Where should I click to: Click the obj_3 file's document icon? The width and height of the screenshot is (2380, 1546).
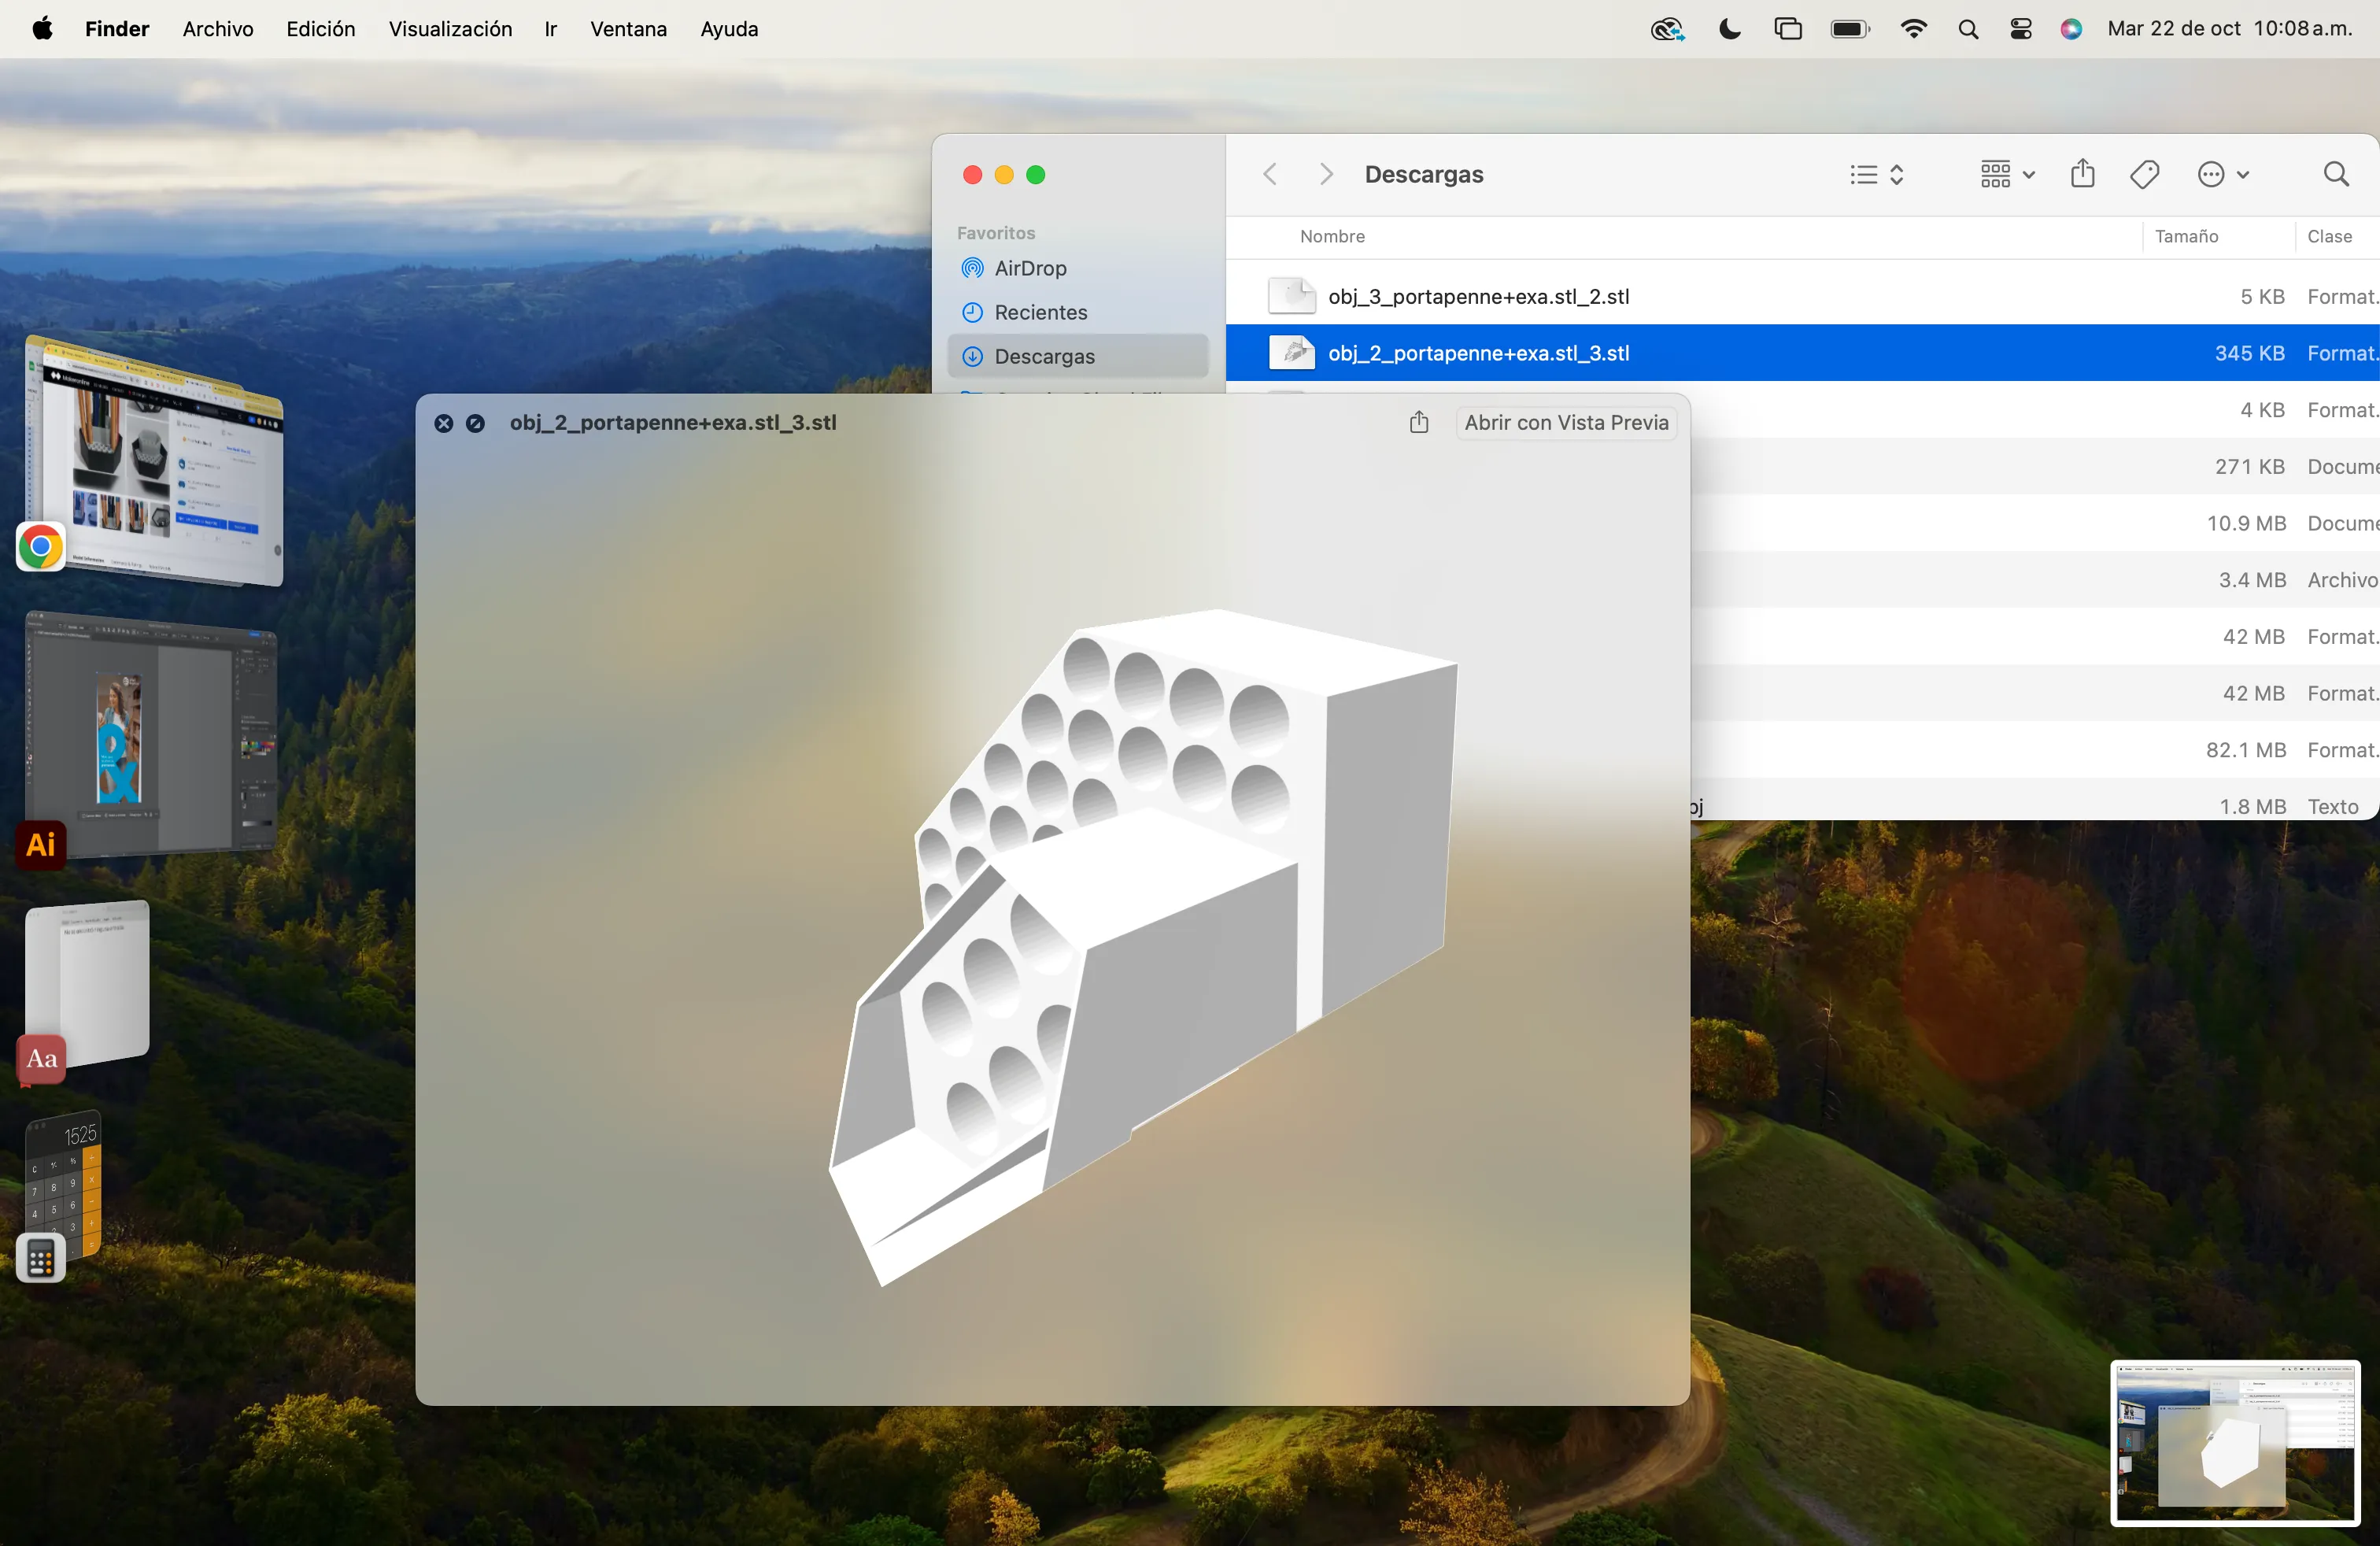click(1291, 296)
